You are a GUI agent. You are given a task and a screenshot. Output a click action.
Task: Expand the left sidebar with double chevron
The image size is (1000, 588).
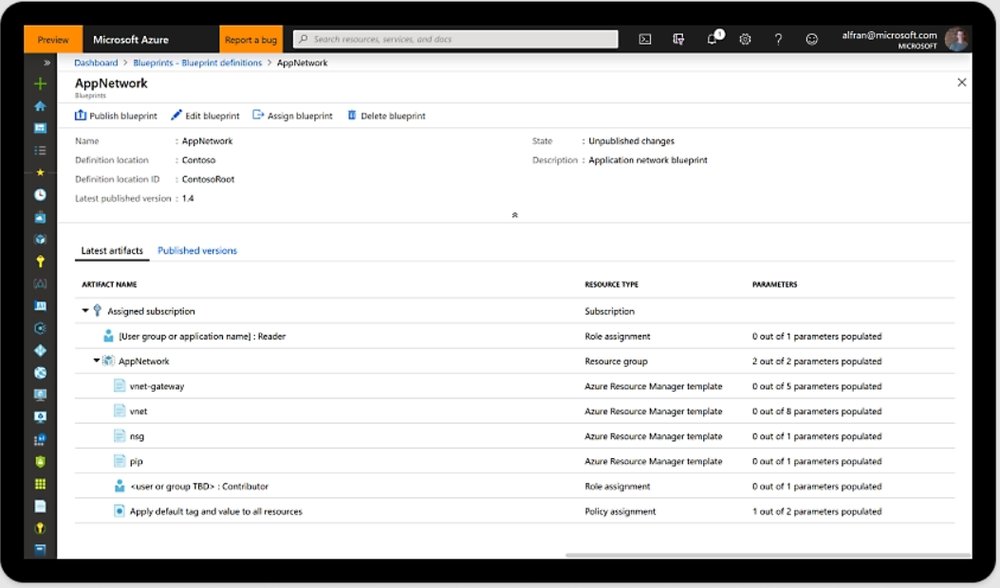tap(47, 62)
